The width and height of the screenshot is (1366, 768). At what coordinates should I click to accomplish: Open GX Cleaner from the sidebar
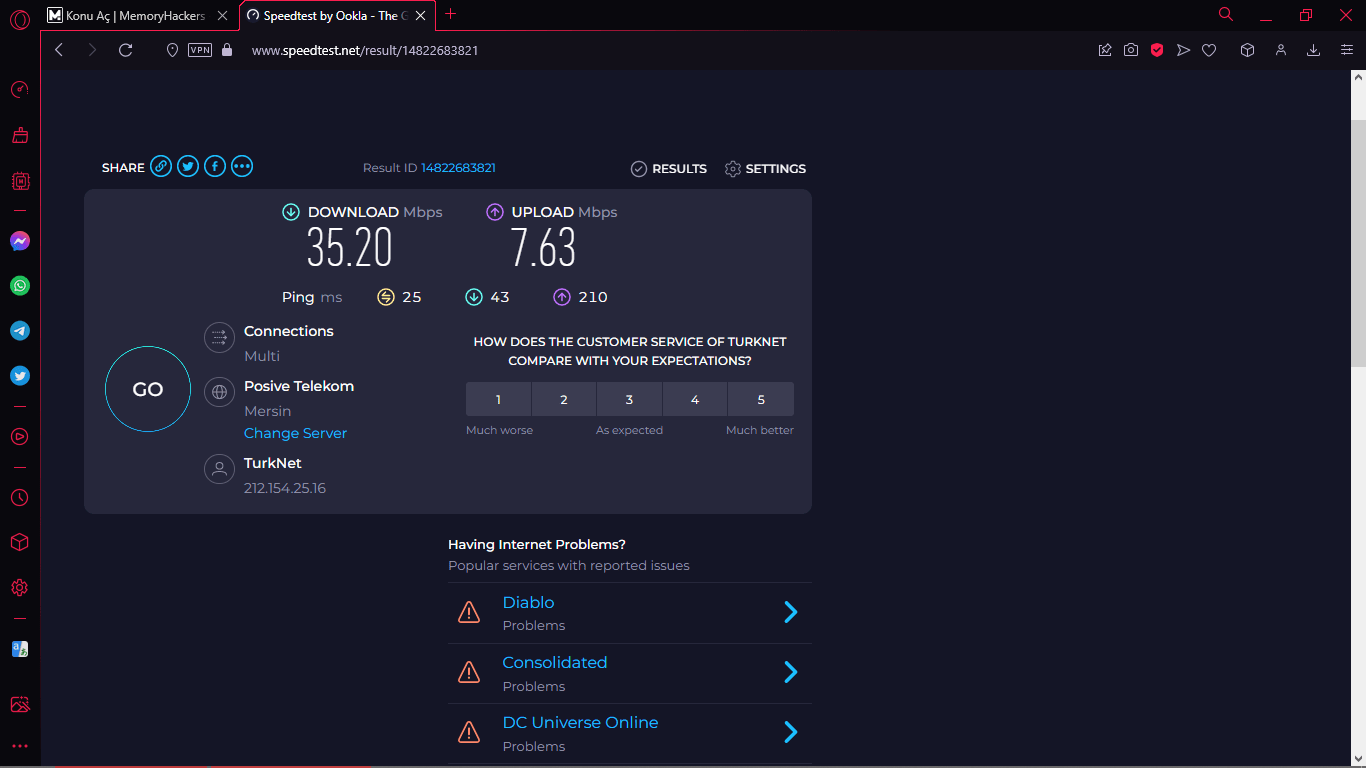point(20,135)
